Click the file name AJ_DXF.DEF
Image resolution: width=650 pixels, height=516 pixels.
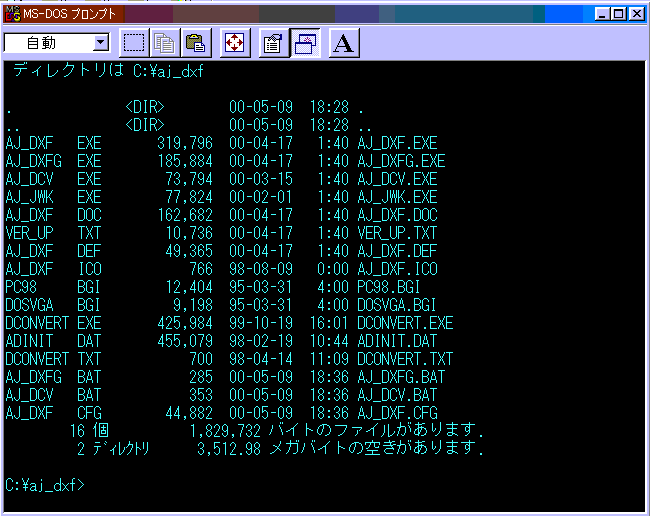click(x=397, y=251)
